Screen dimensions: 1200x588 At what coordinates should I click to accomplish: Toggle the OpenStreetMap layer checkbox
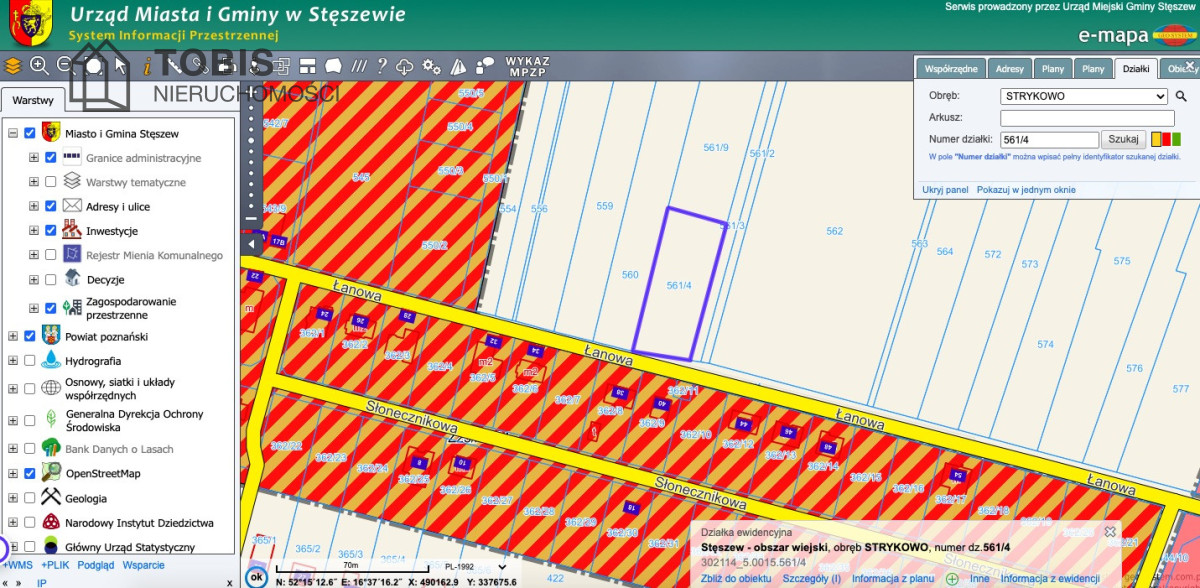(x=29, y=474)
